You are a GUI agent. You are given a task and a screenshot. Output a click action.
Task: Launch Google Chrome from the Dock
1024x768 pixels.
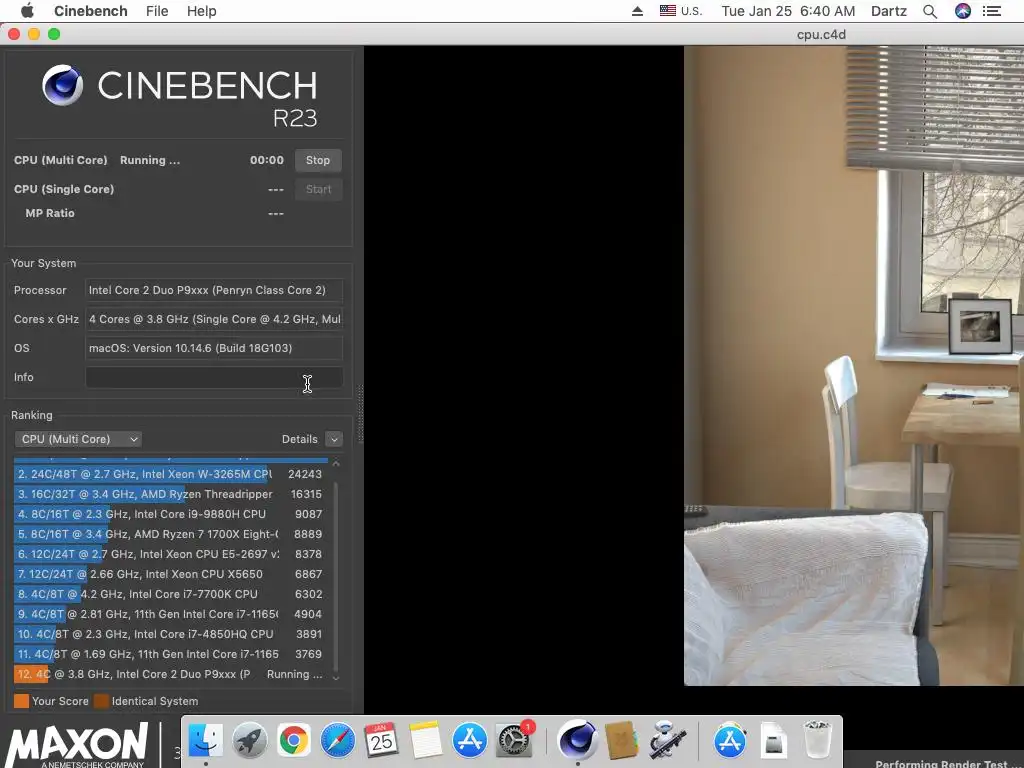point(294,740)
